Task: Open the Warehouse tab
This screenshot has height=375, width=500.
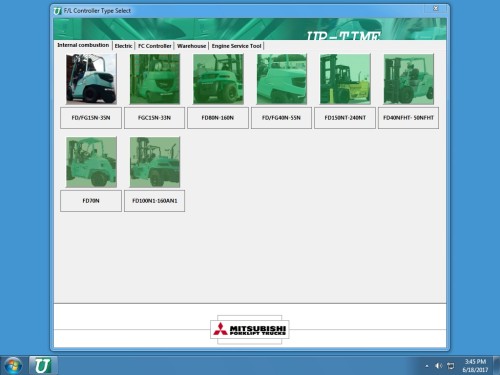Action: (x=191, y=46)
